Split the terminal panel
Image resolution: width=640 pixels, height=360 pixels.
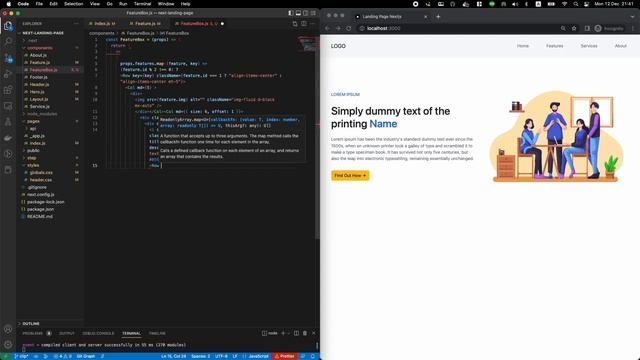pyautogui.click(x=296, y=333)
